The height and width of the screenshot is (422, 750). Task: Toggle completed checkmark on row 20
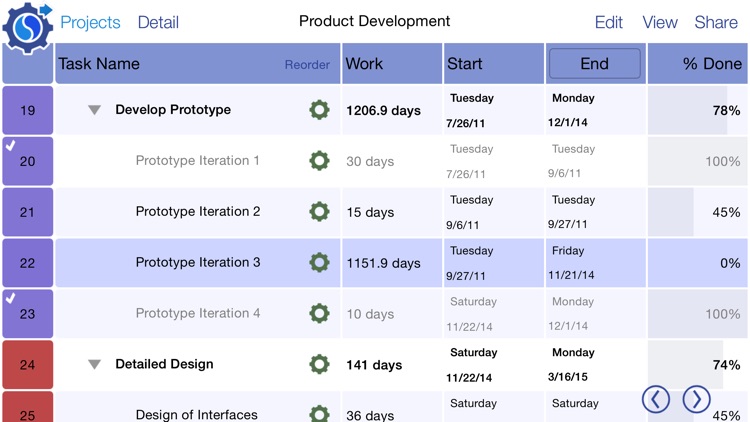click(11, 145)
